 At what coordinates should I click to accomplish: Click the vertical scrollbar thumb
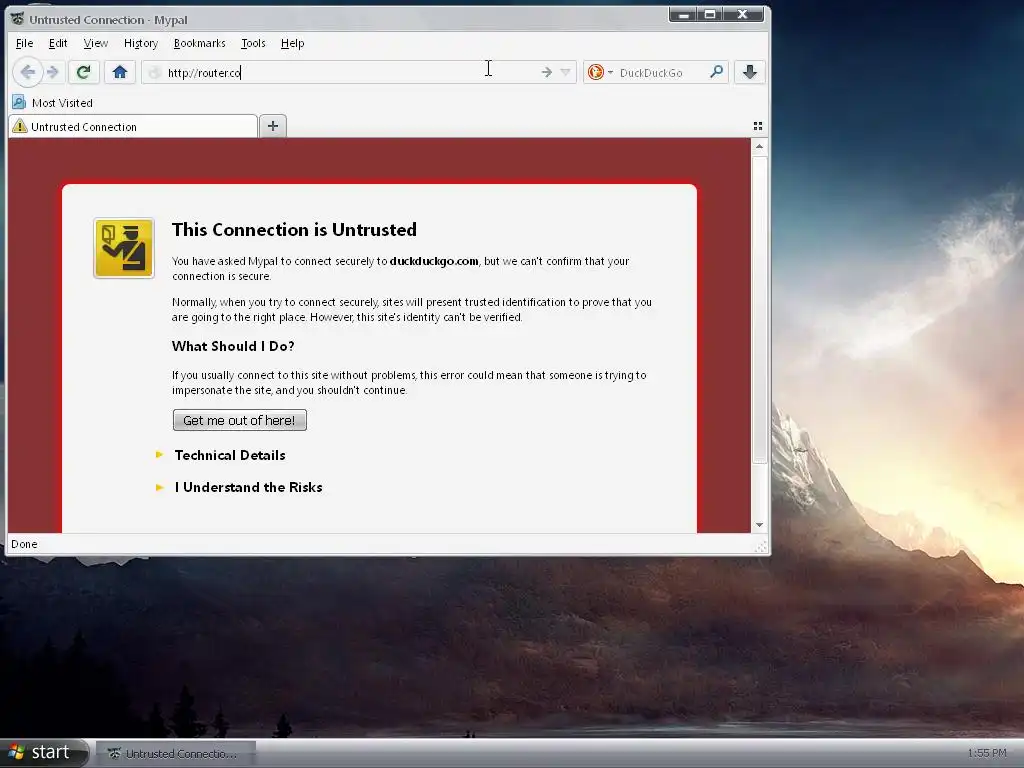759,308
